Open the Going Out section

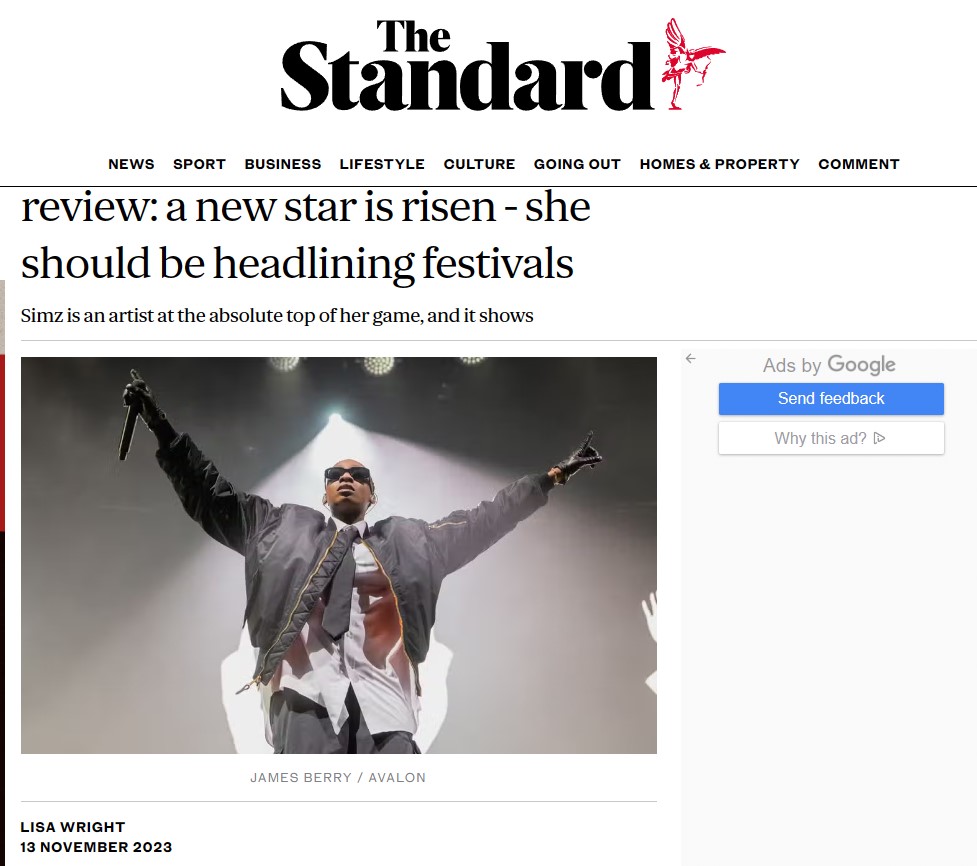tap(577, 164)
